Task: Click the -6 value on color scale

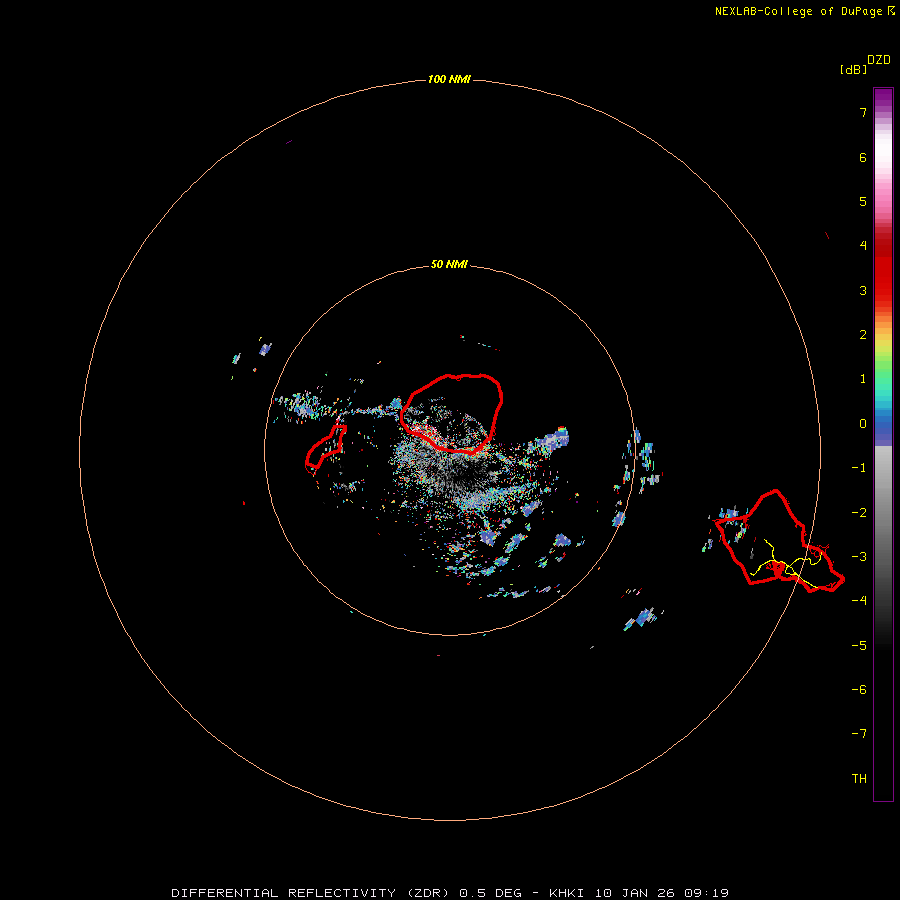Action: click(859, 690)
